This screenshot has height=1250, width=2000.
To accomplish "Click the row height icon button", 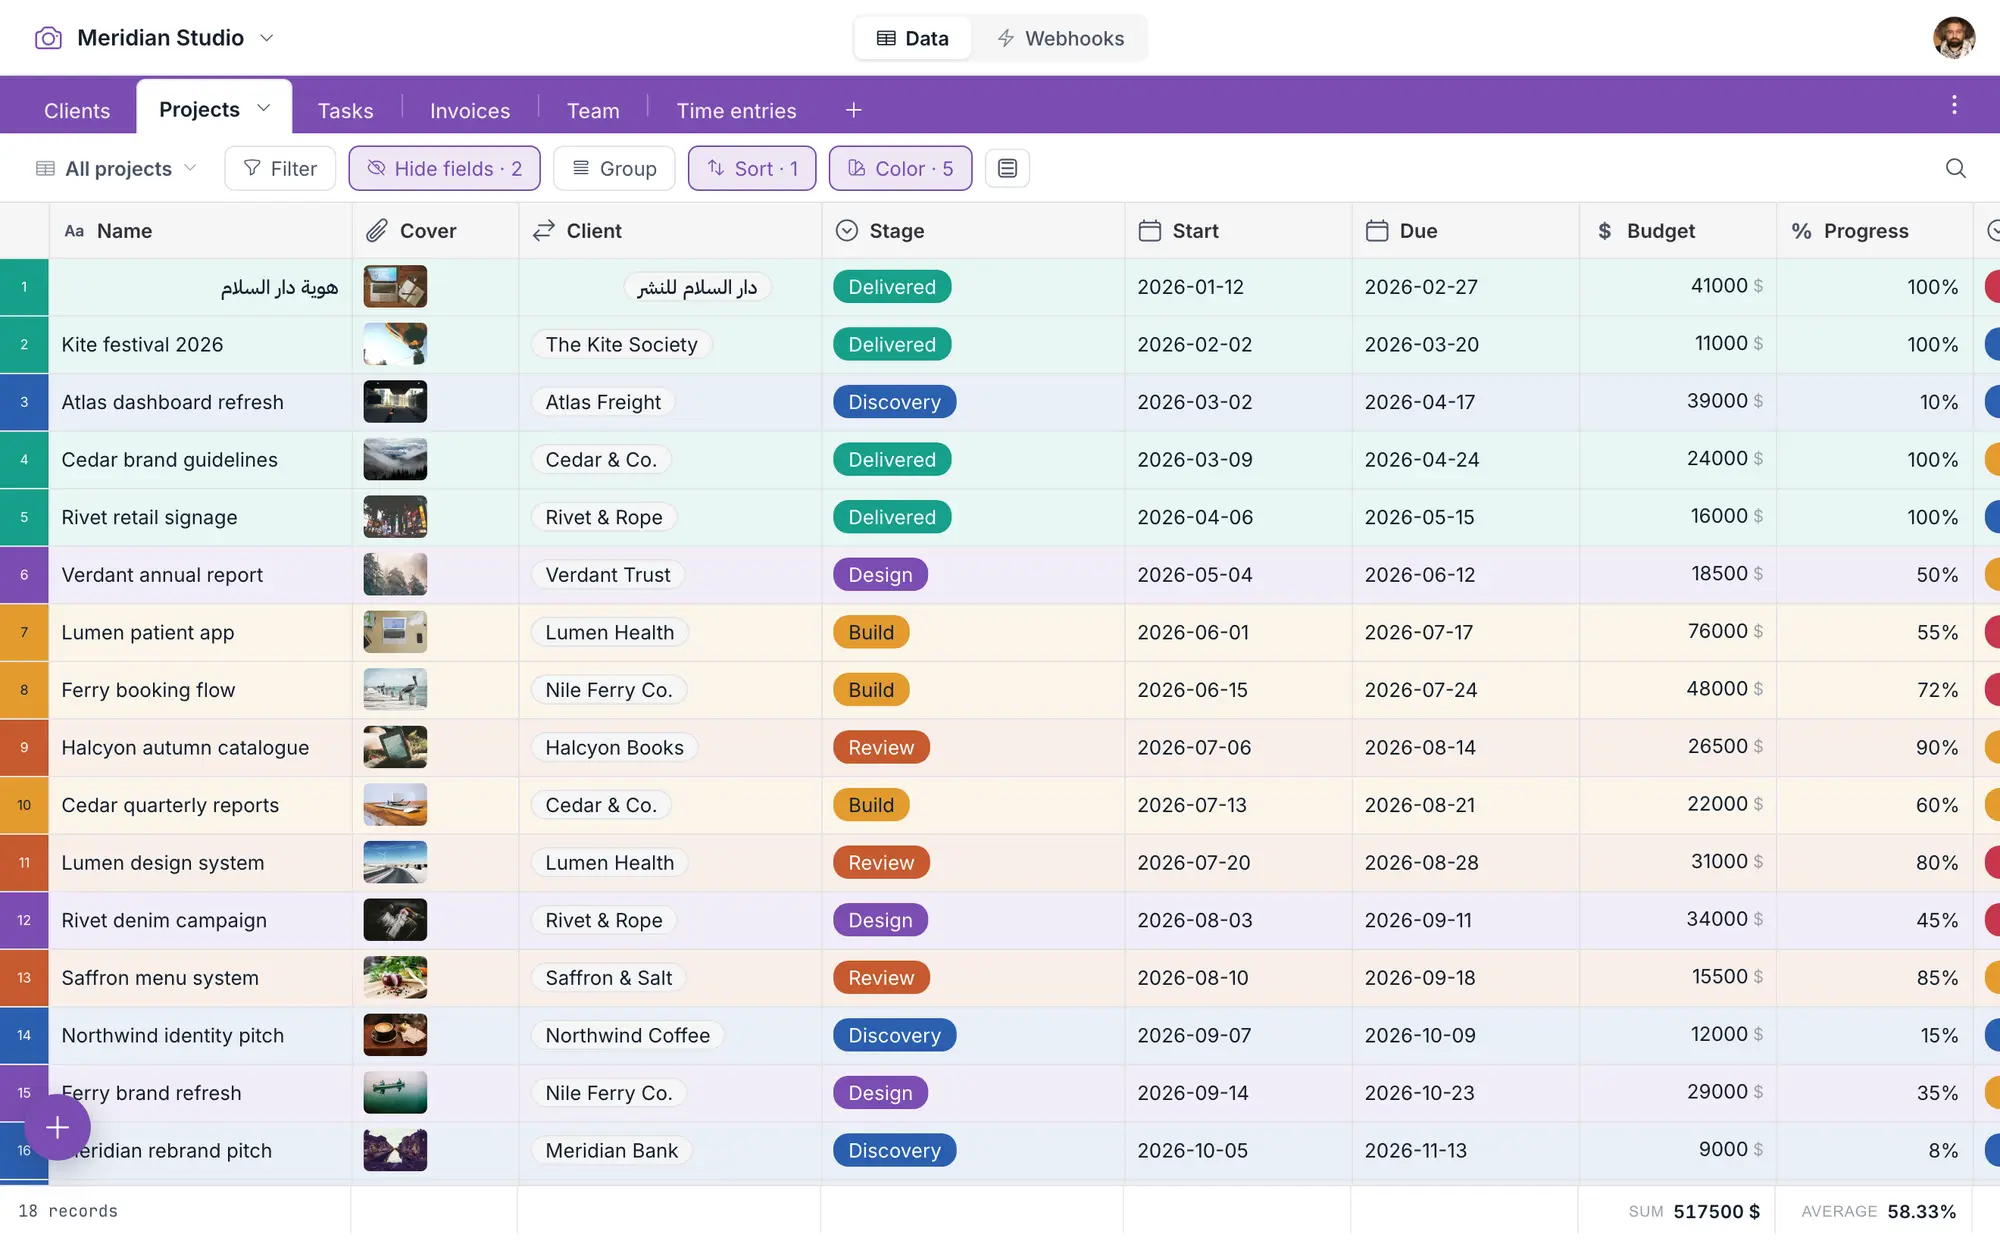I will 1007,168.
